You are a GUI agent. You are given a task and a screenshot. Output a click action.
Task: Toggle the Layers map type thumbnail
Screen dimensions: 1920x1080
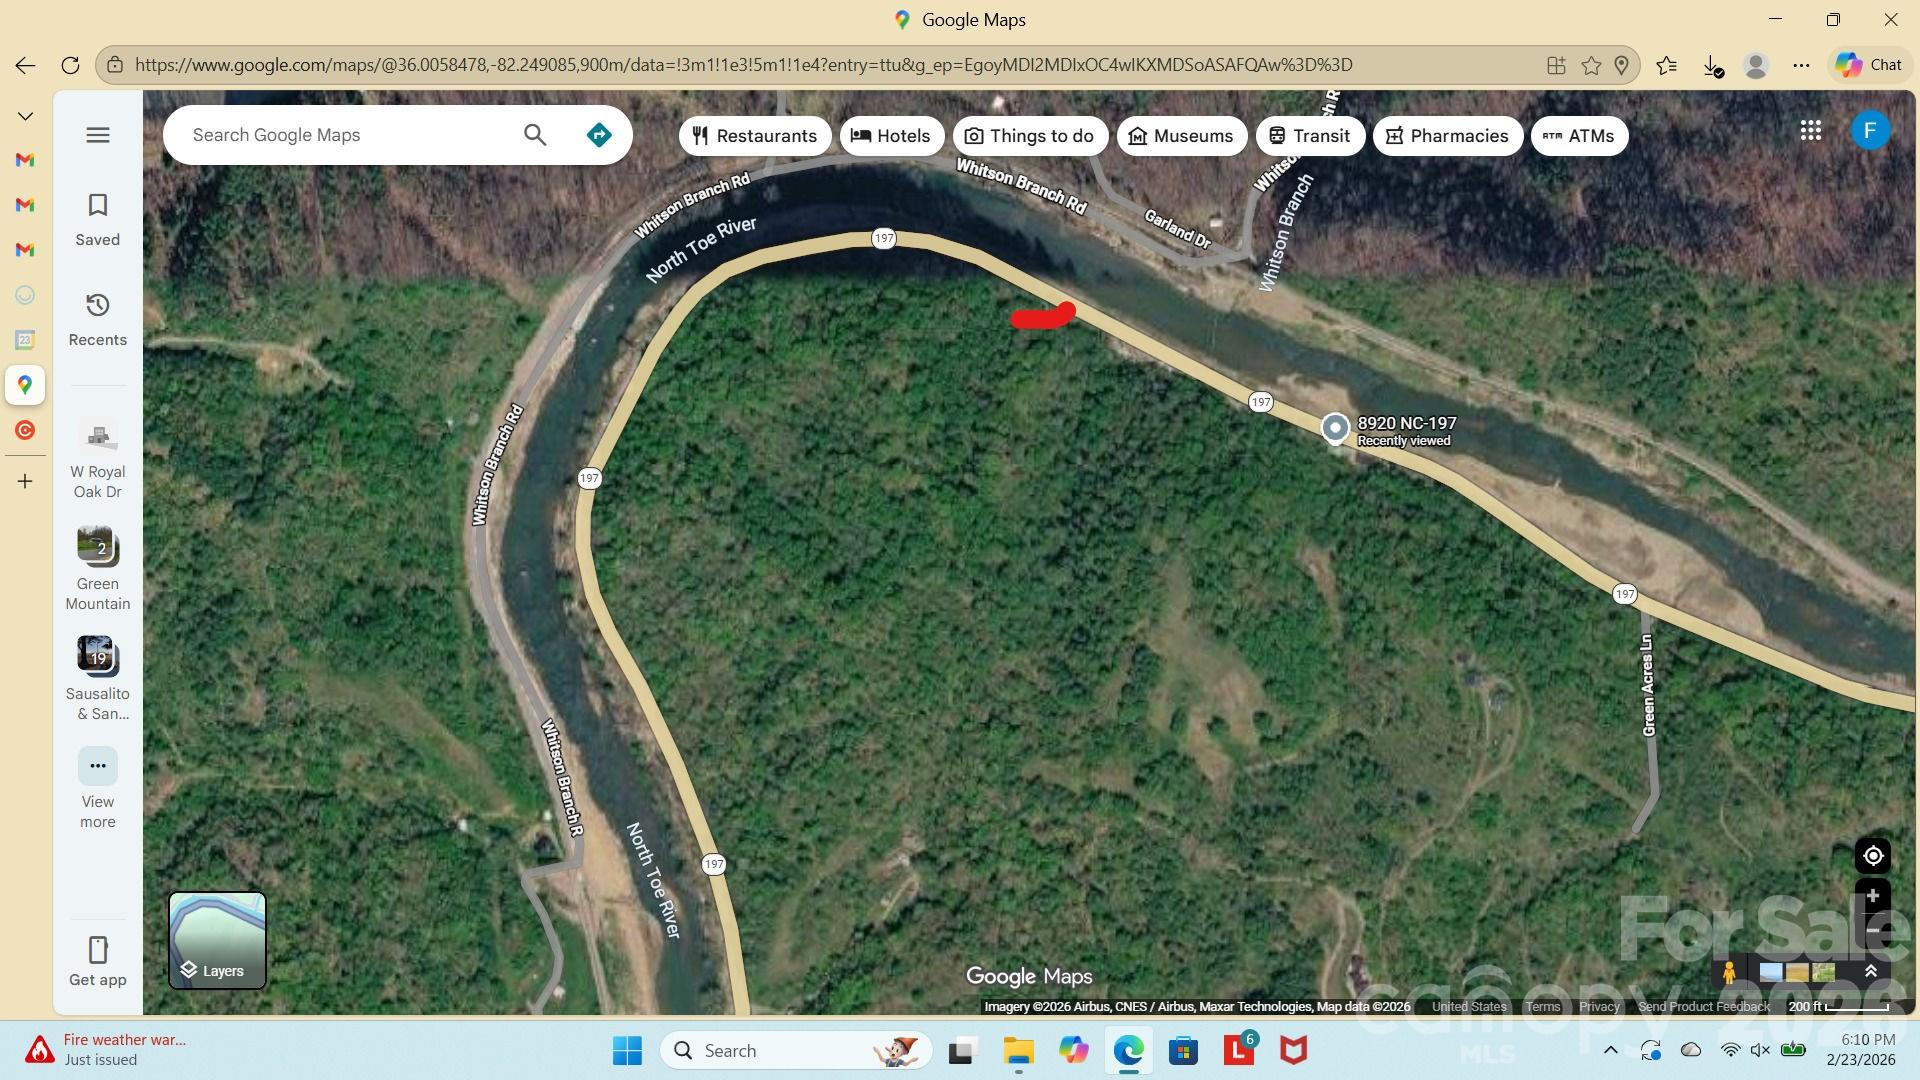coord(217,940)
